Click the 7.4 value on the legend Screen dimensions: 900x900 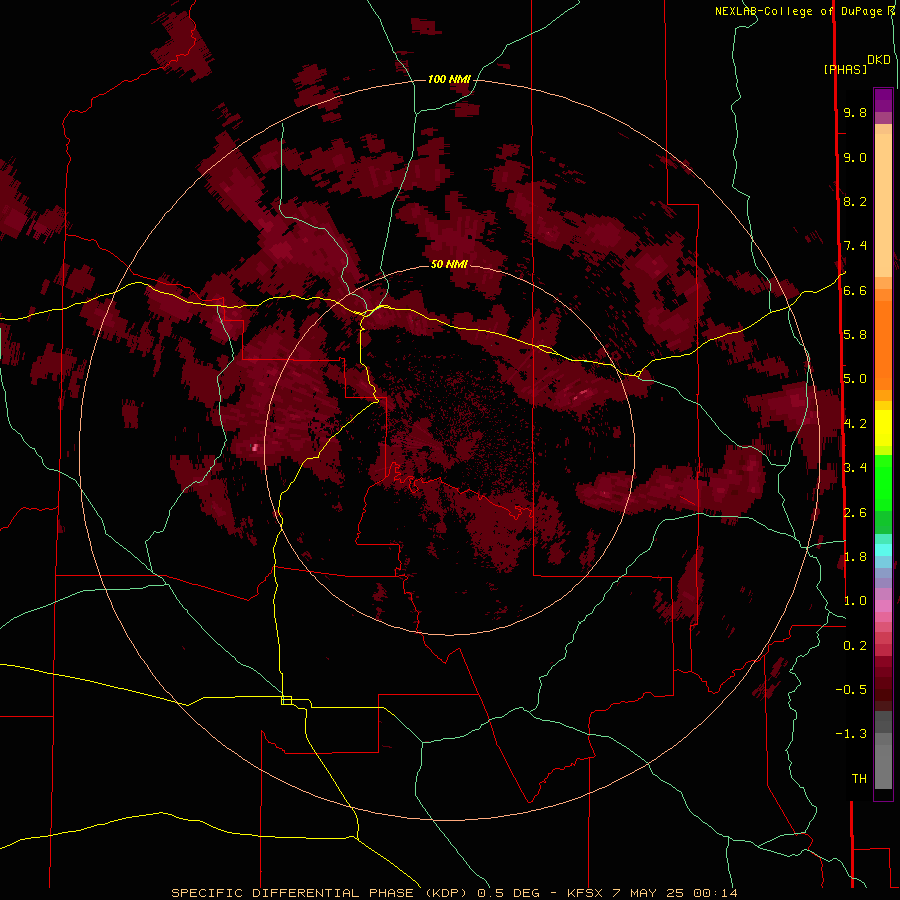855,246
